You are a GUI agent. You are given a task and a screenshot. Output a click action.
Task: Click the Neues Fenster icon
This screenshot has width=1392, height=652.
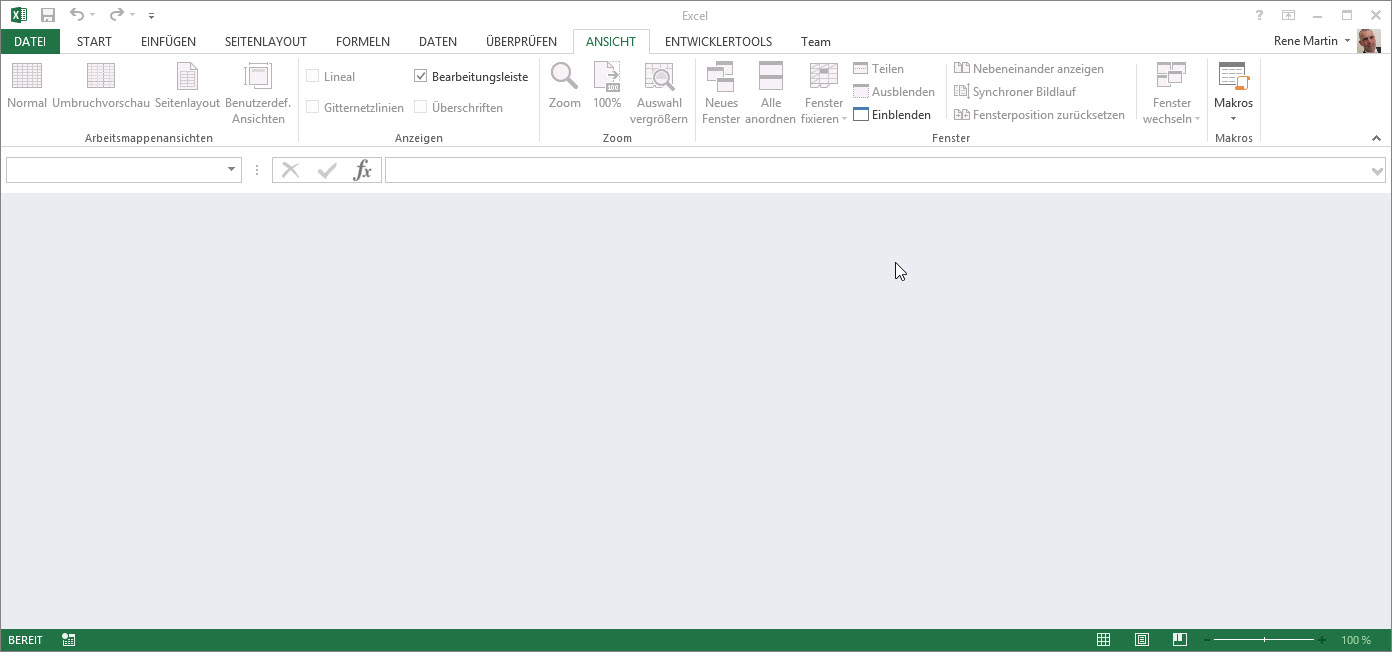(x=720, y=77)
